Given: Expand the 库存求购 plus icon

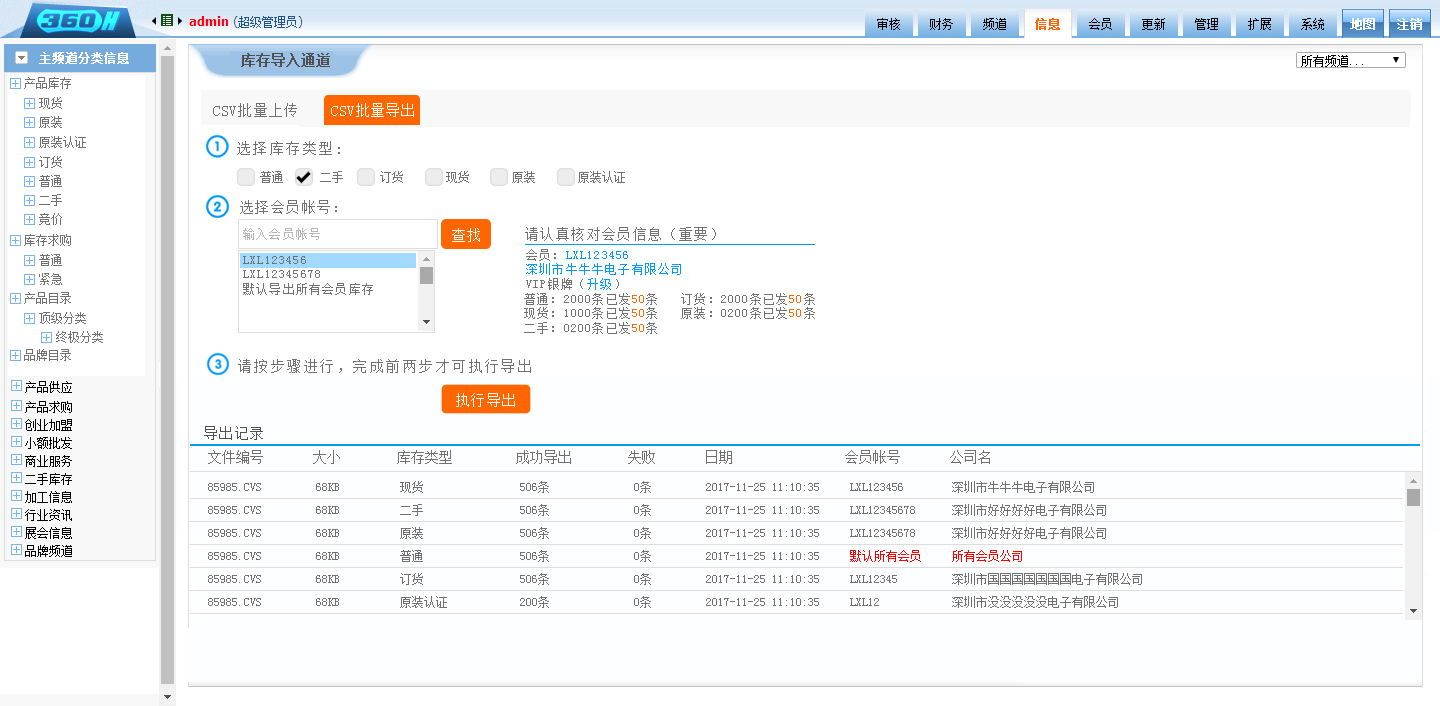Looking at the screenshot, I should click(x=15, y=240).
